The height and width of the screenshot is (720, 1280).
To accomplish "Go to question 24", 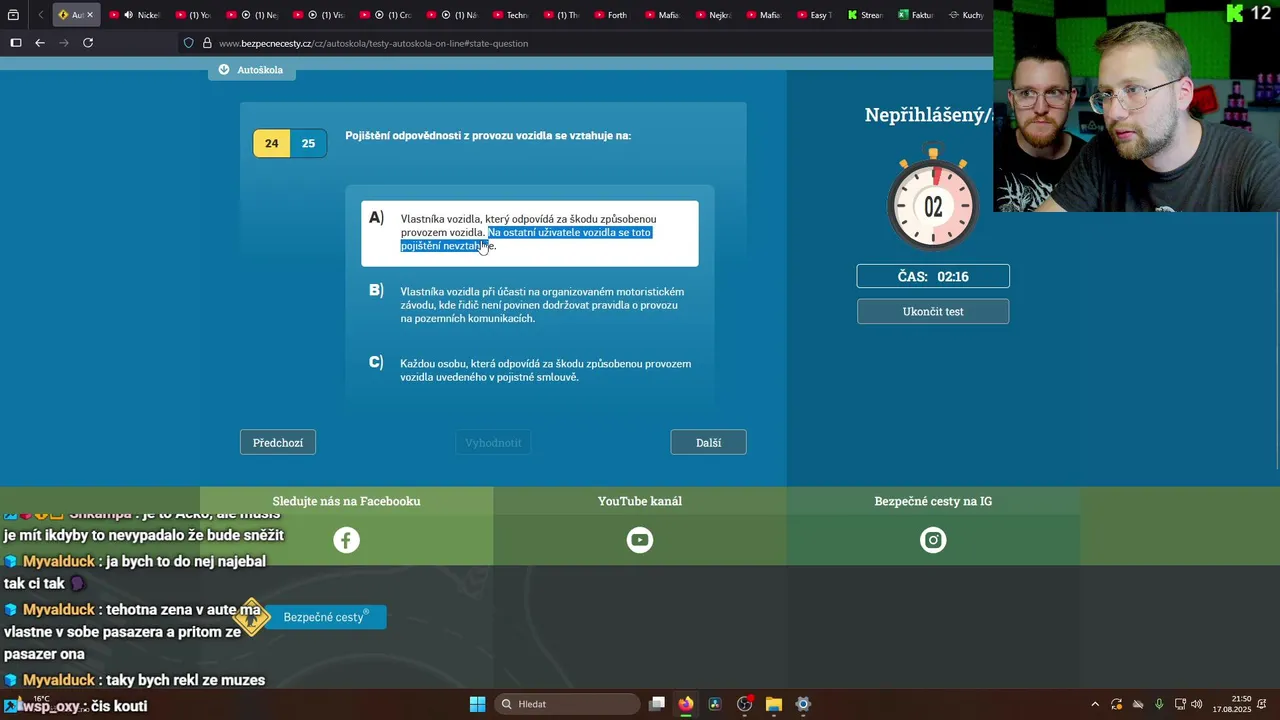I will [x=271, y=143].
